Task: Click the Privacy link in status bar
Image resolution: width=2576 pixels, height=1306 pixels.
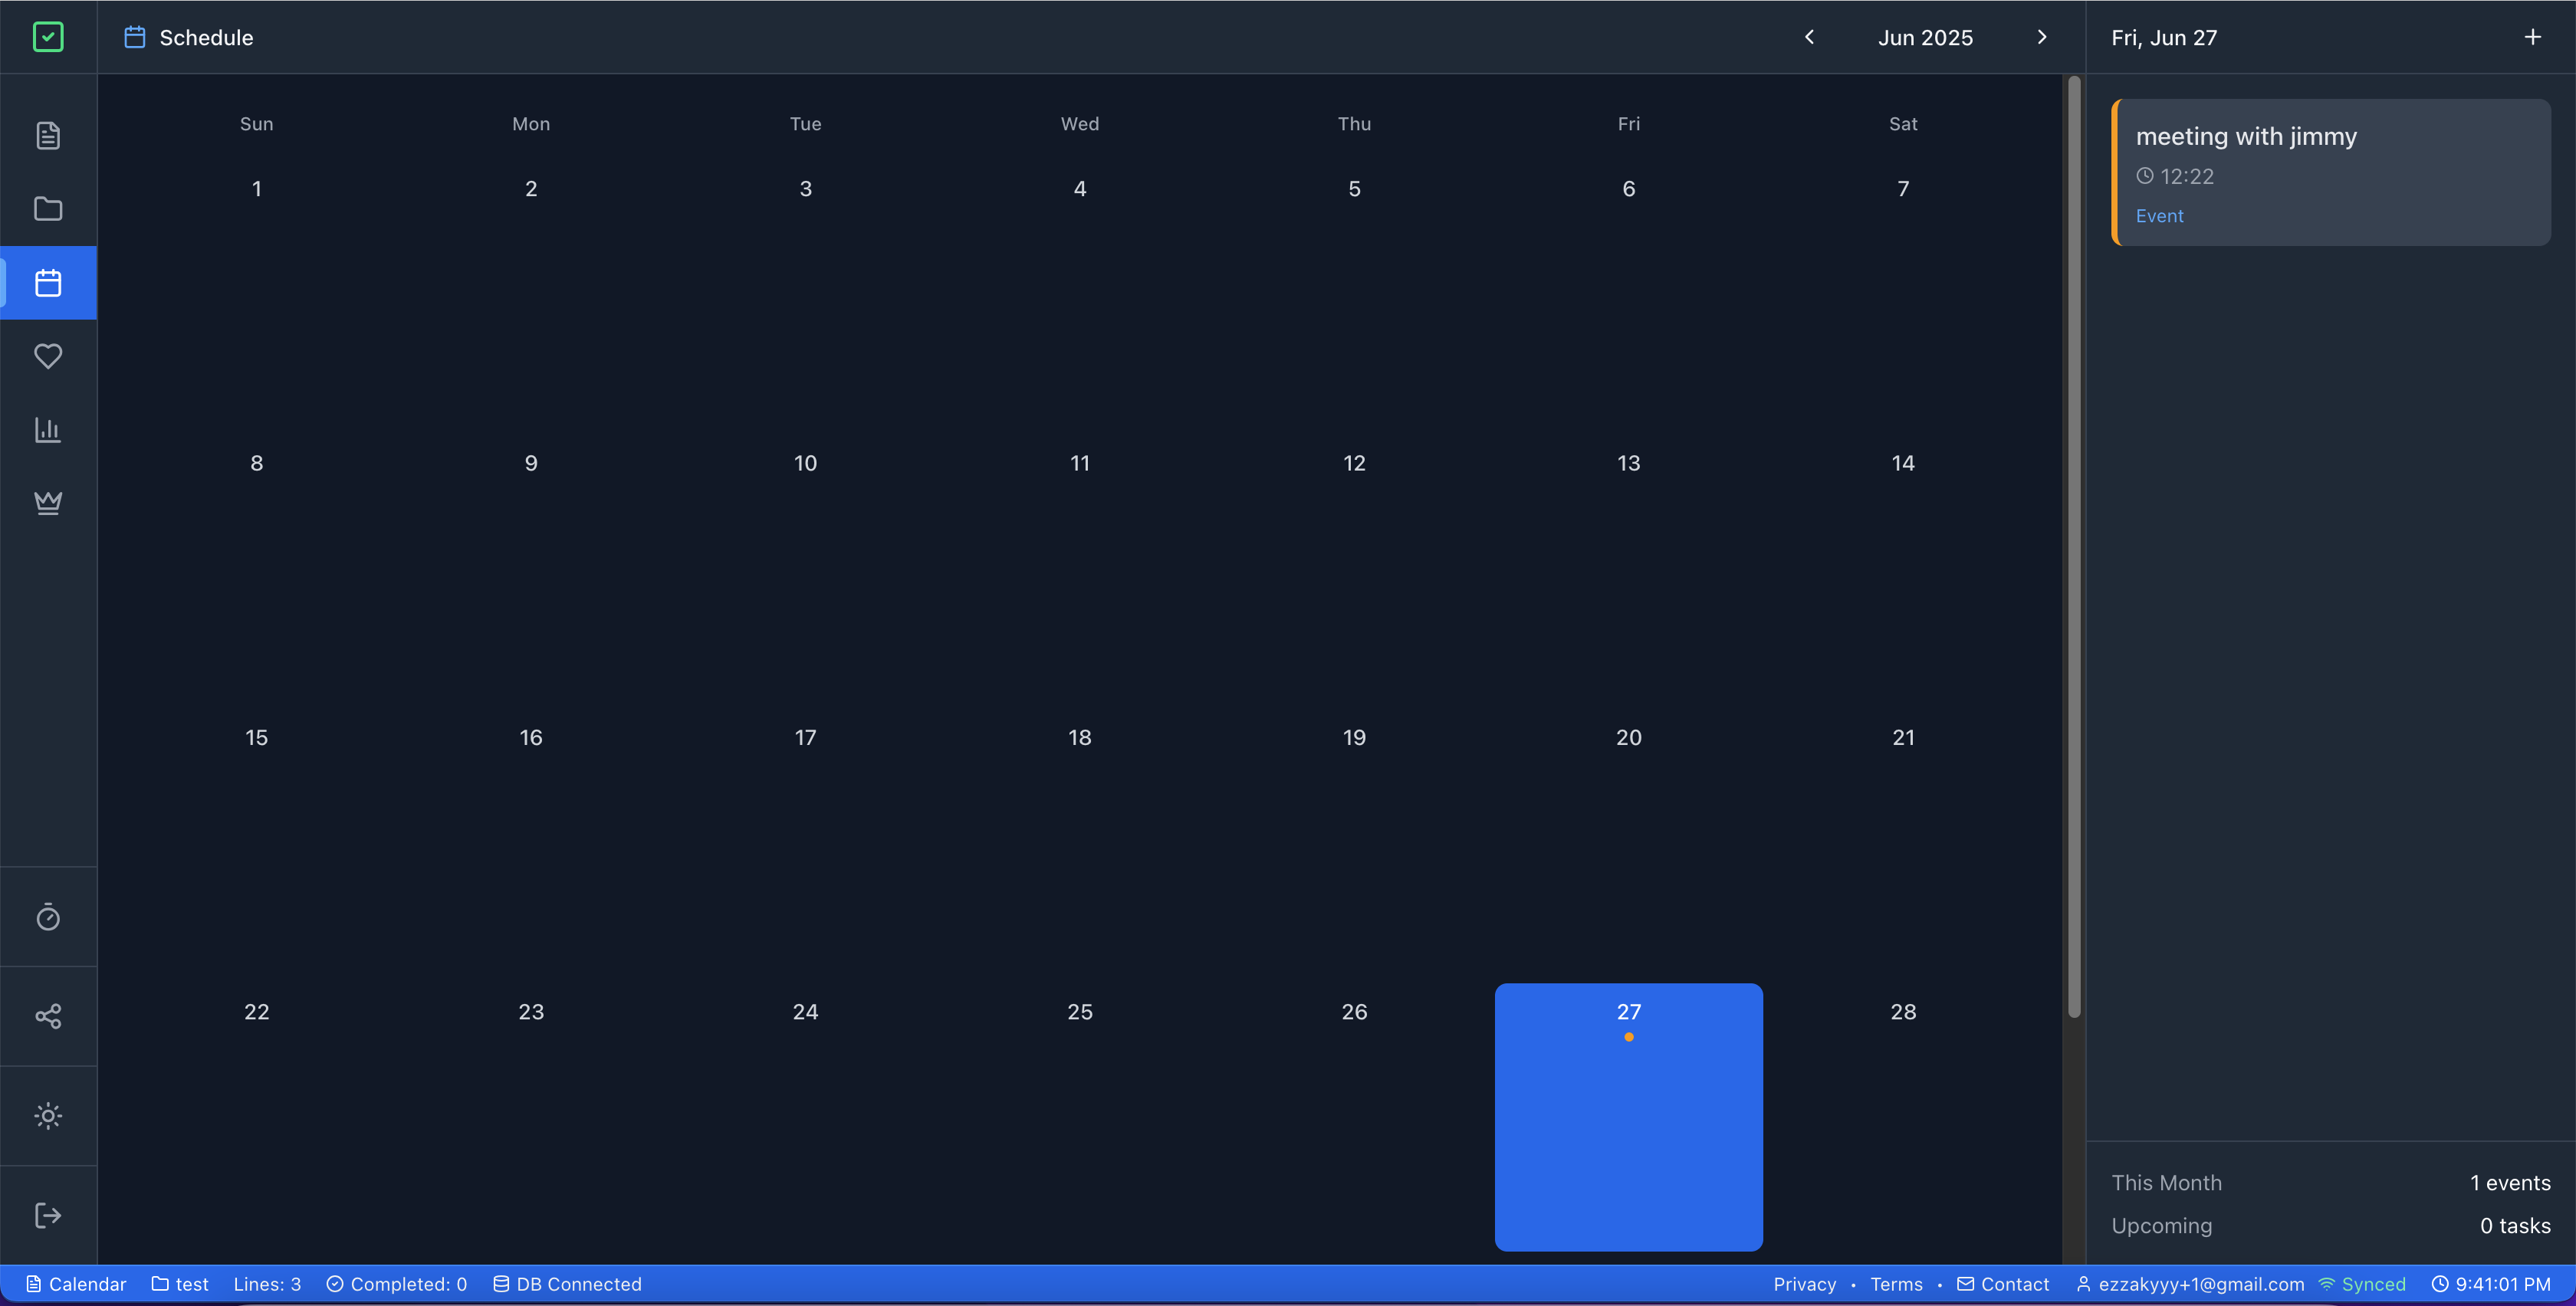Action: [1804, 1284]
